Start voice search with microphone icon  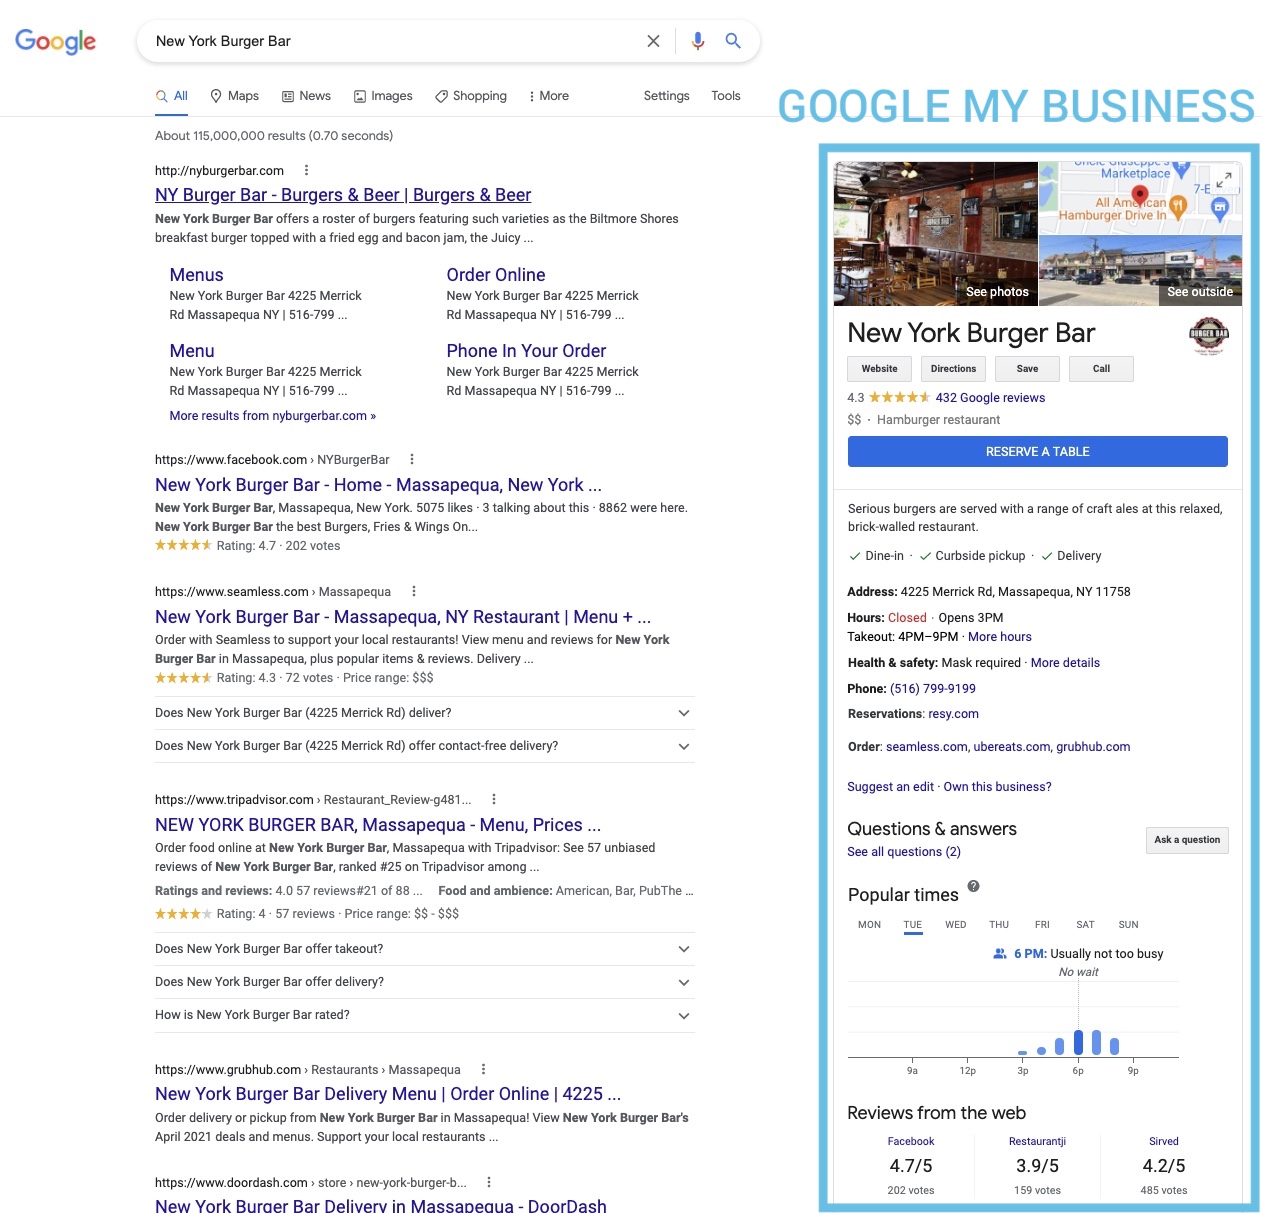click(x=698, y=41)
